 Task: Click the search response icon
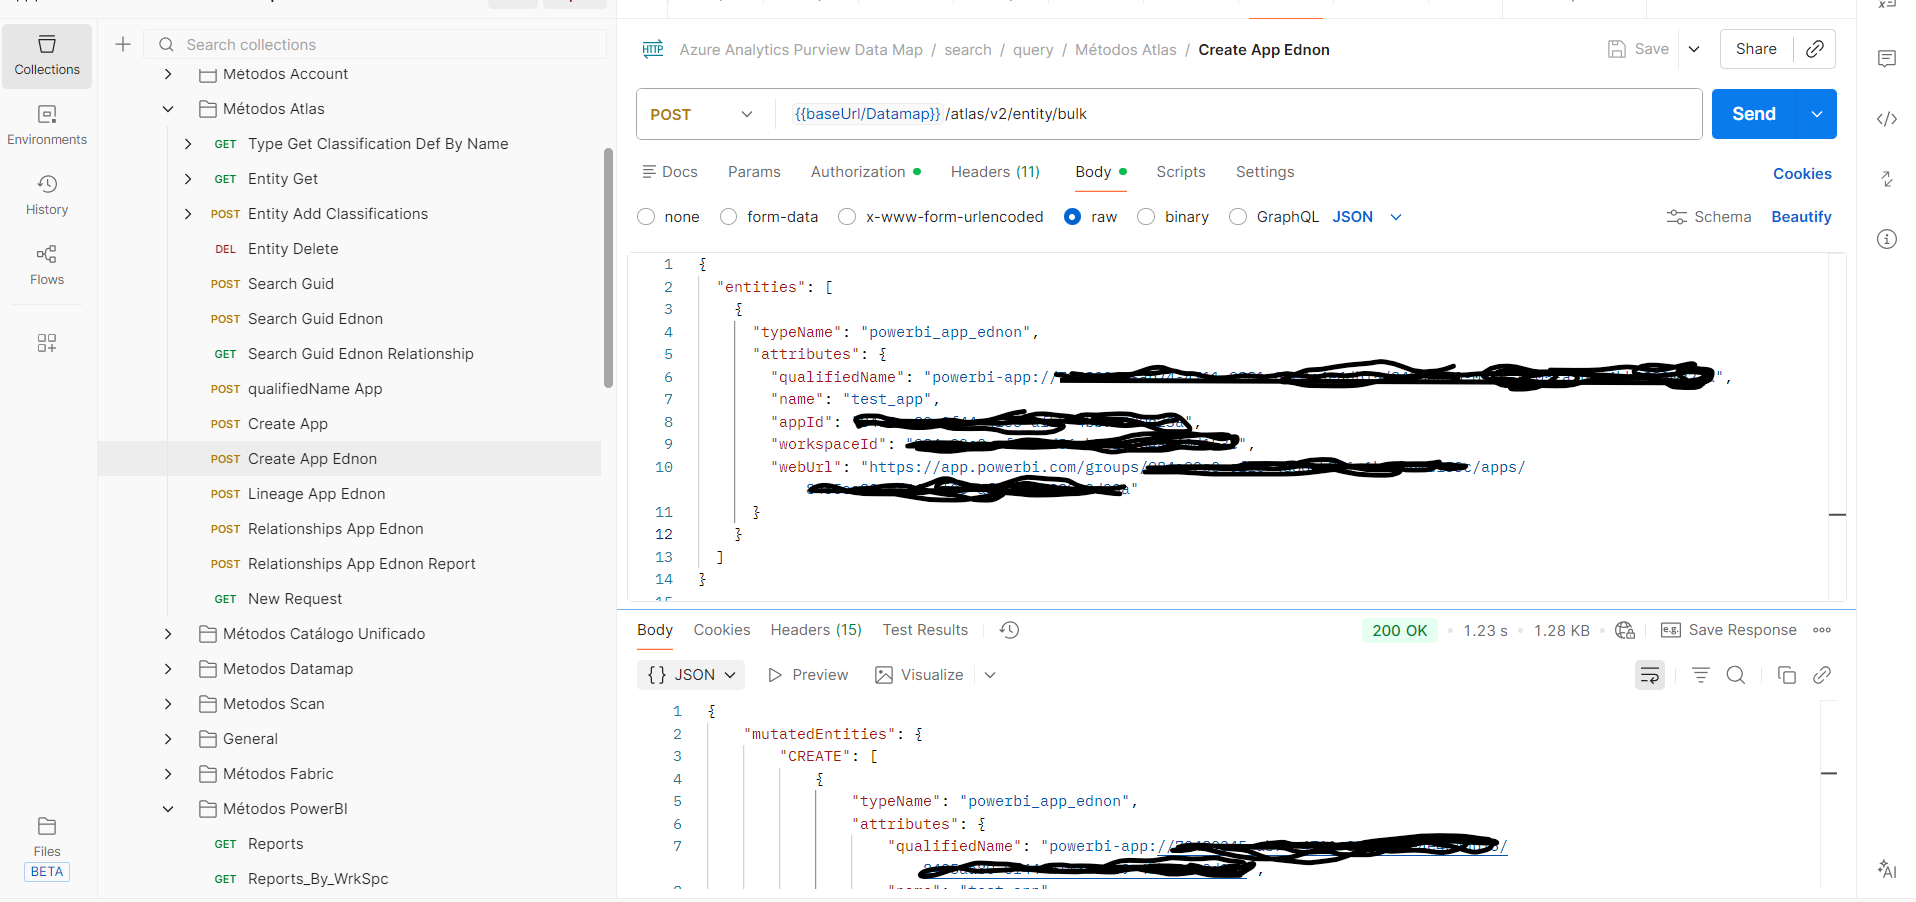(1736, 675)
